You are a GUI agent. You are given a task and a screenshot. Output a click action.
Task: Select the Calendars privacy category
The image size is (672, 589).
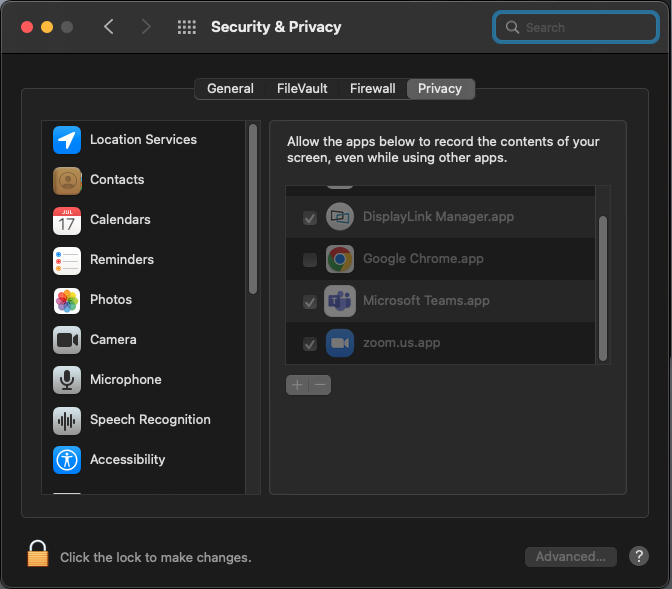[x=144, y=220]
